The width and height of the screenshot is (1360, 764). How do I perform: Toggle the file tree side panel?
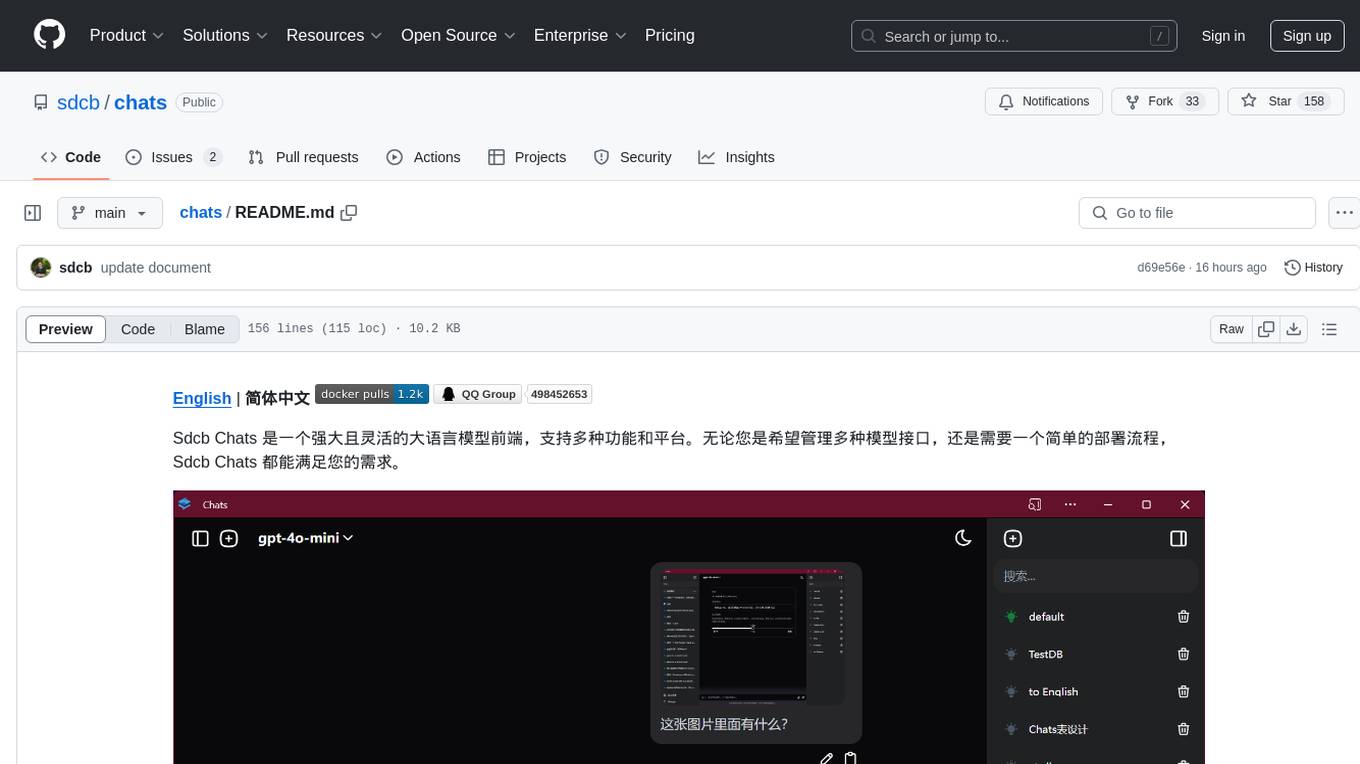pos(33,213)
